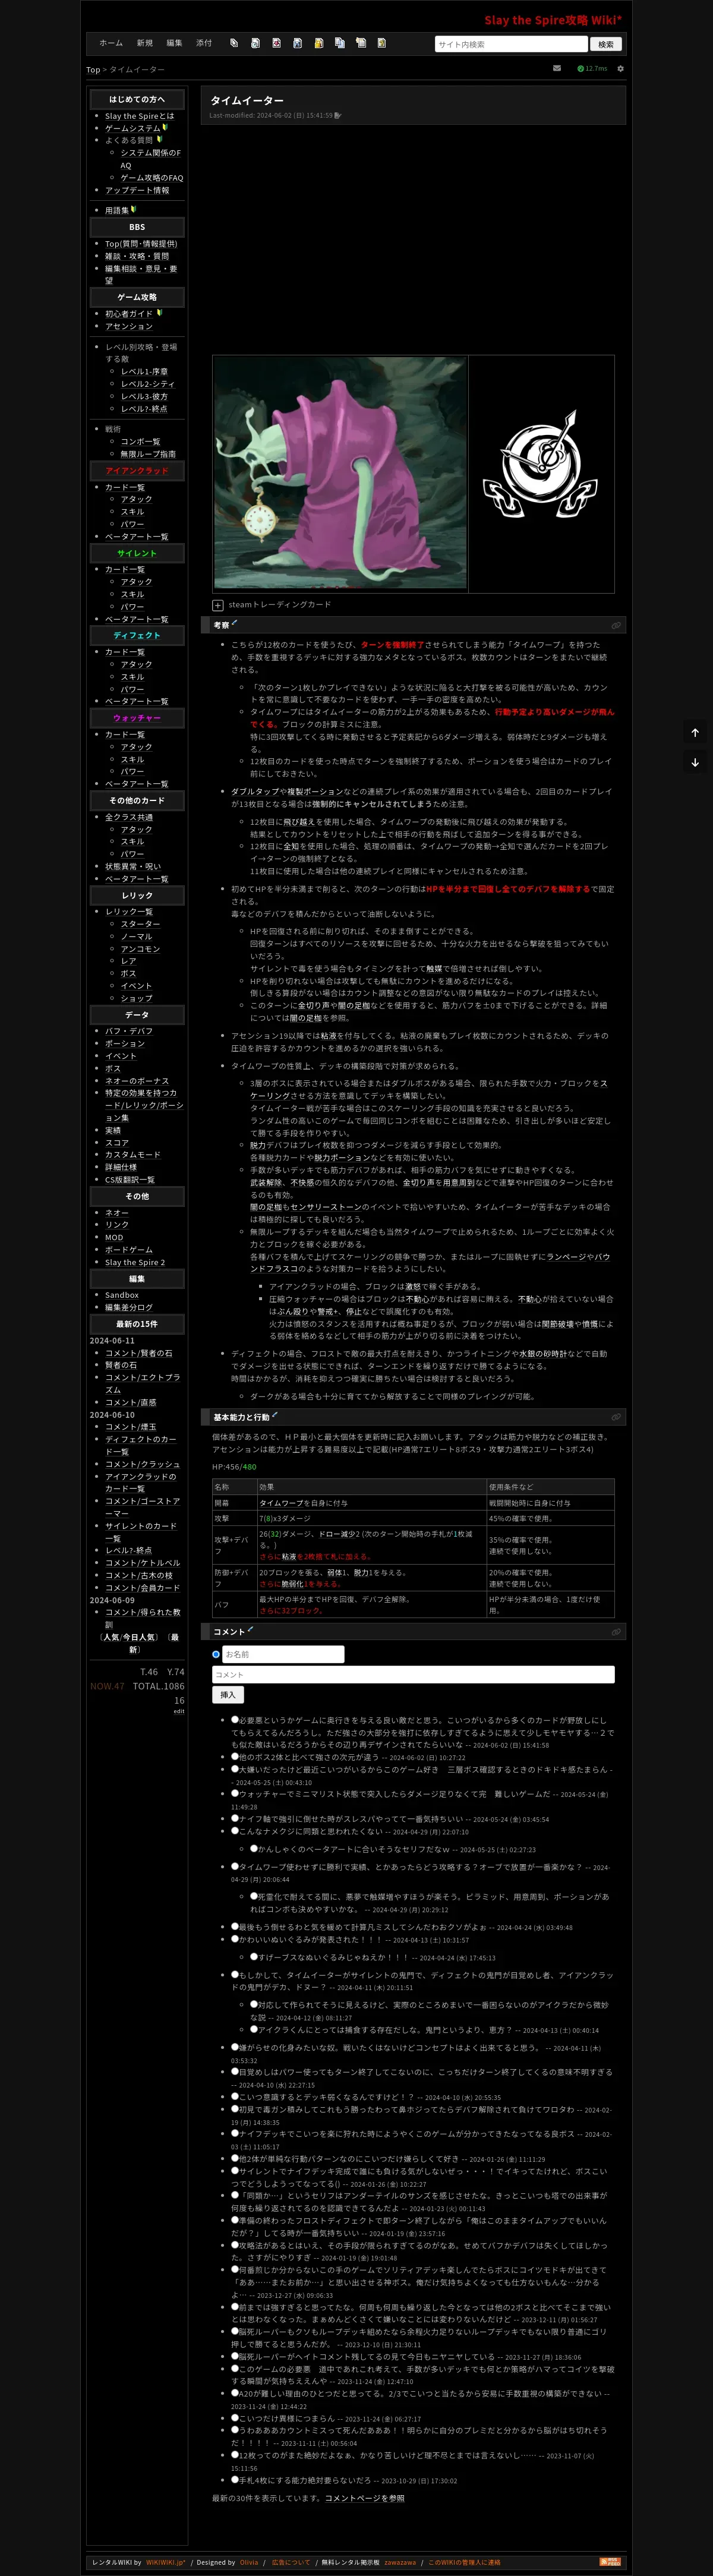Click the コメント text input field
The height and width of the screenshot is (2576, 713).
[x=413, y=1674]
